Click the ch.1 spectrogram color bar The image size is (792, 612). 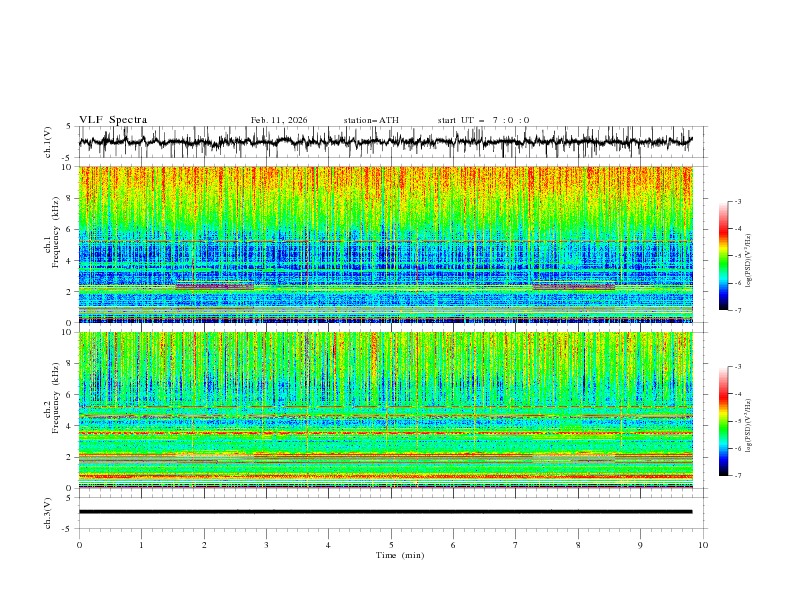click(724, 255)
